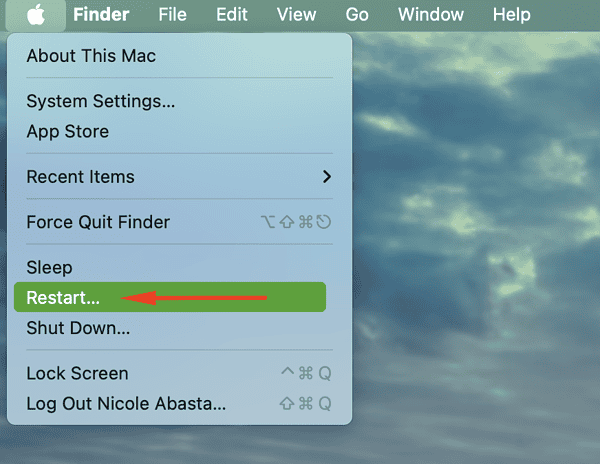Launch App Store from the menu

coord(67,131)
